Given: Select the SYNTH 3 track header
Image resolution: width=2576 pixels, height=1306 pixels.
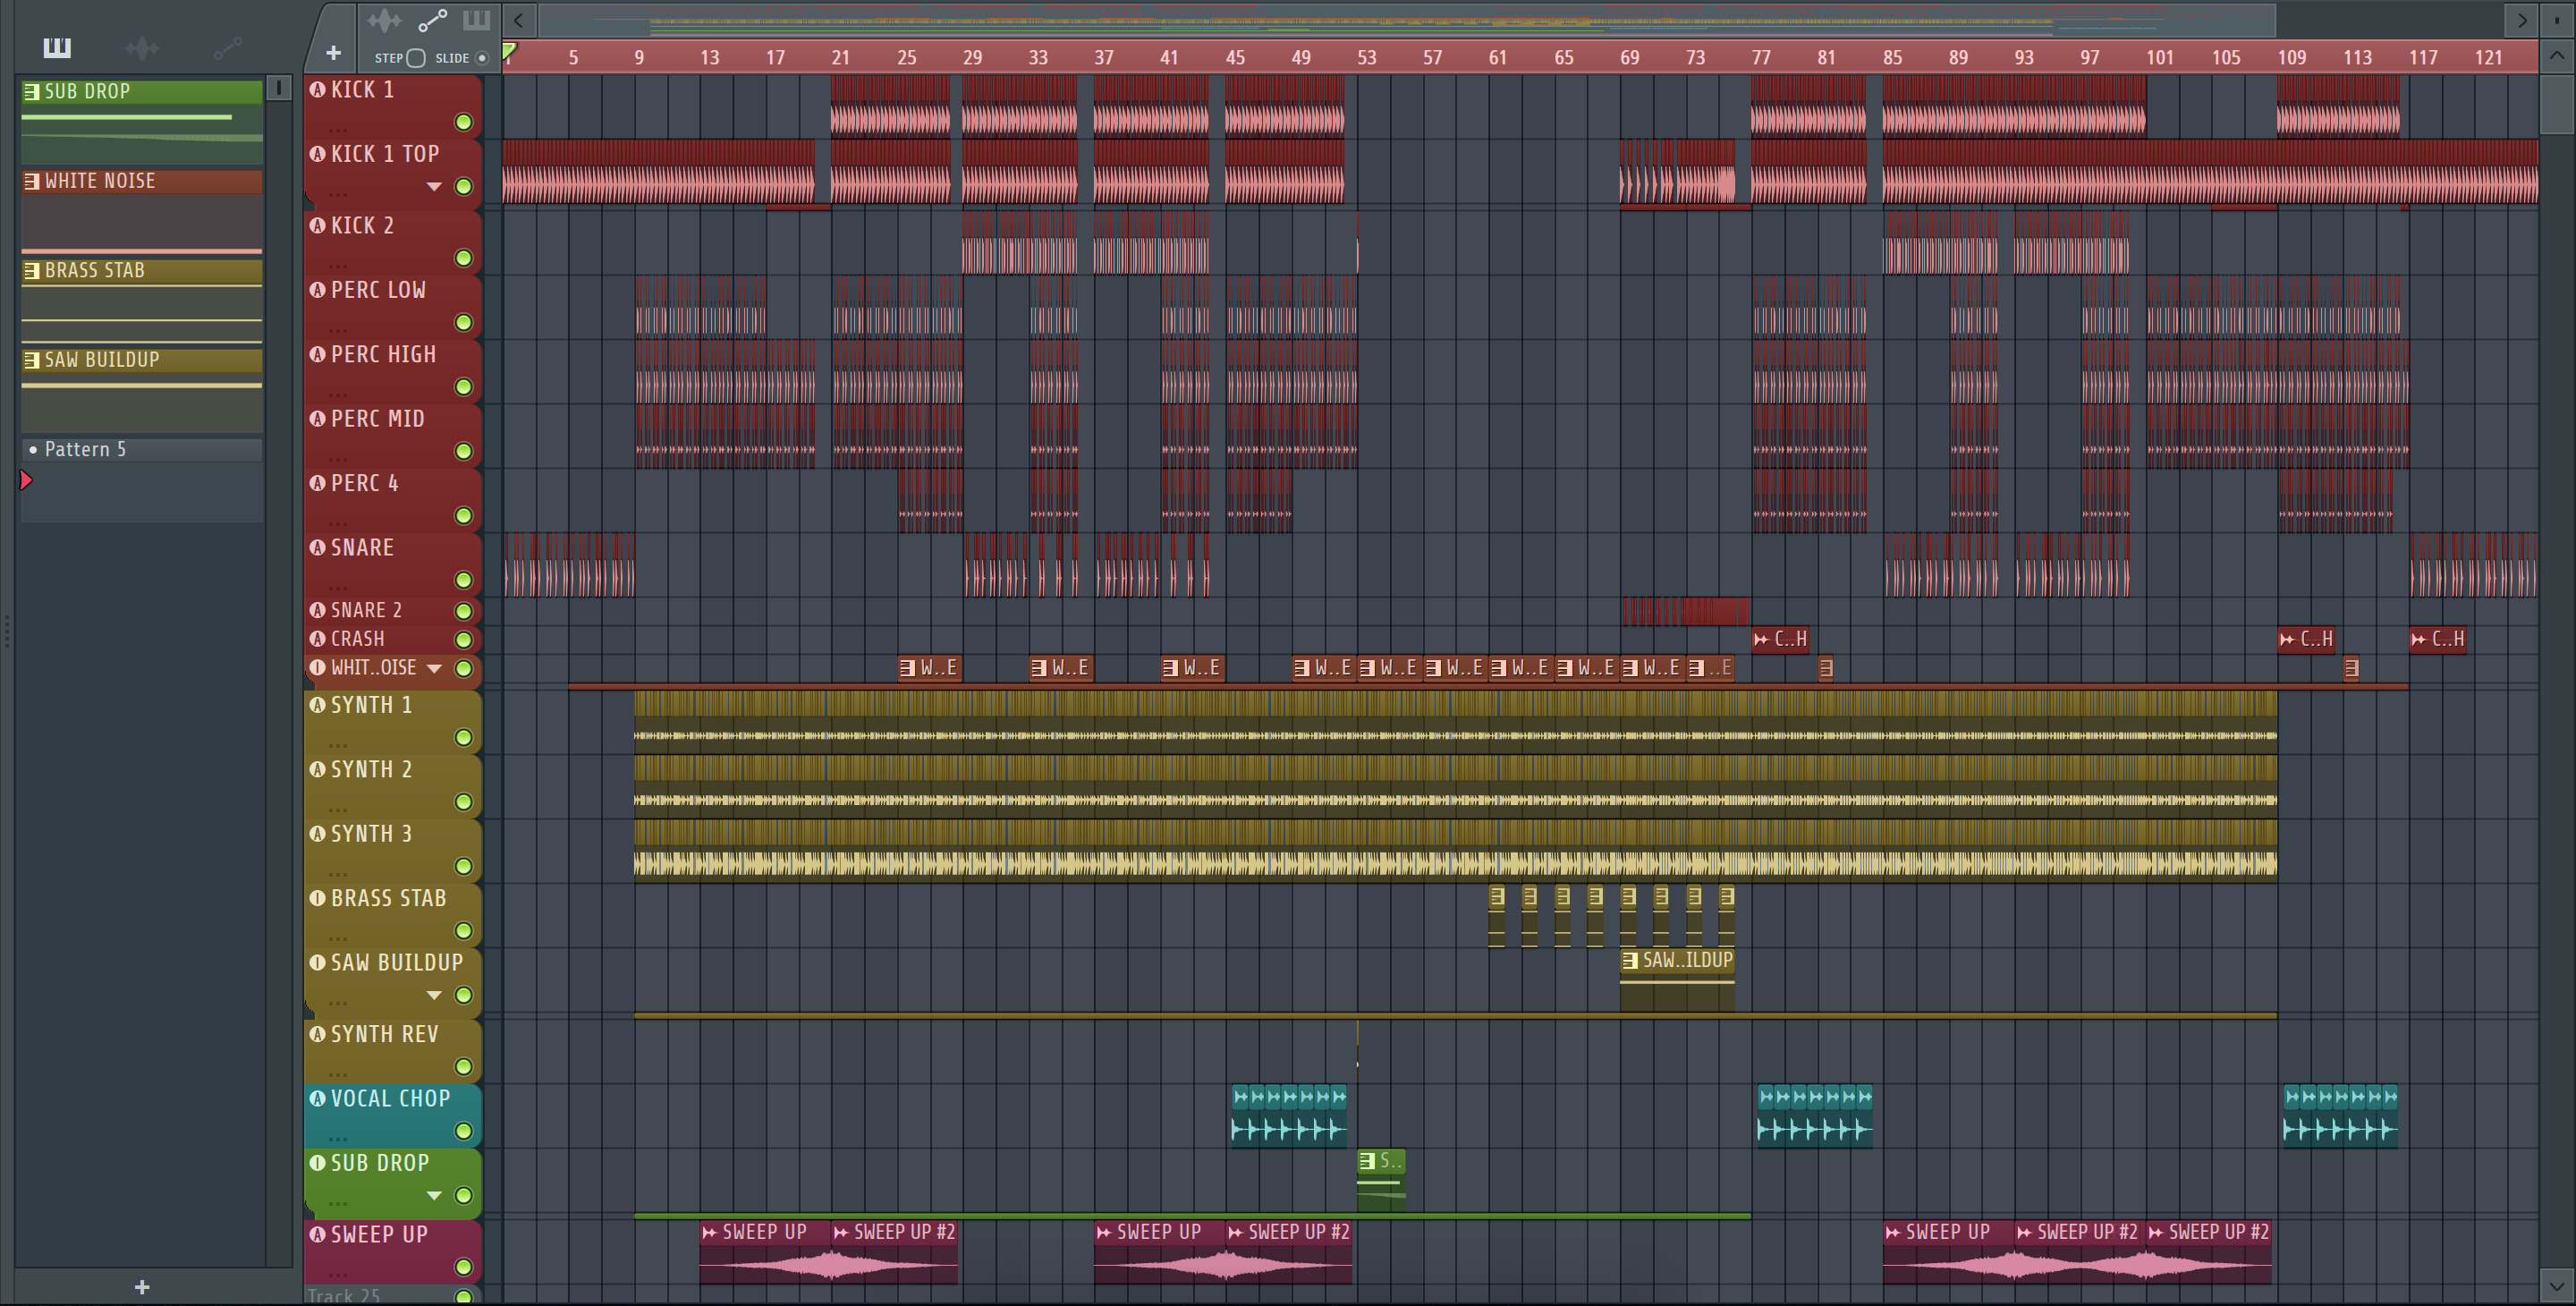Looking at the screenshot, I should point(392,849).
